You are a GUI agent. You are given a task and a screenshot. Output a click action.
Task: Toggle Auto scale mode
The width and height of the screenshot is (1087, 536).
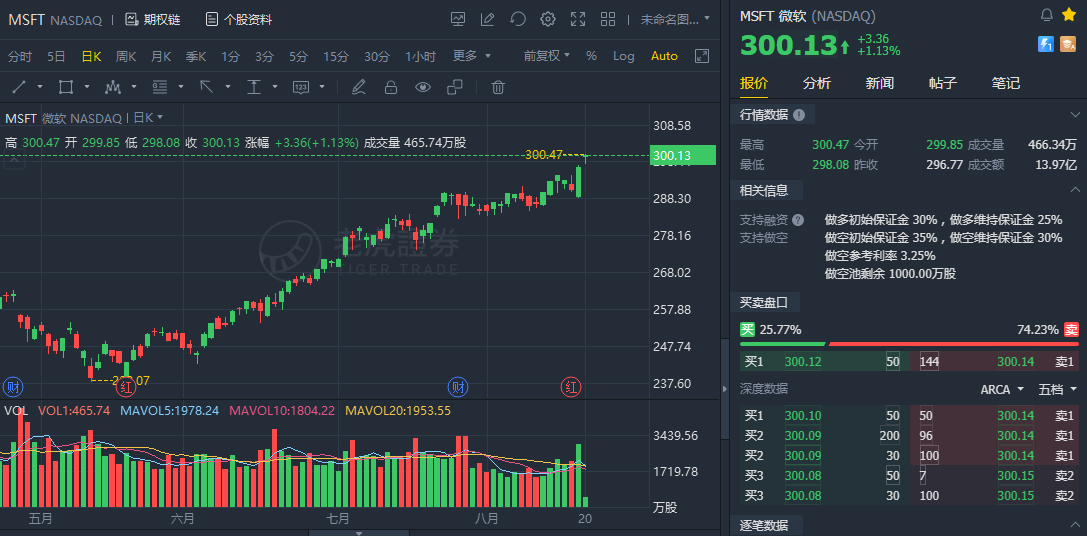tap(664, 56)
